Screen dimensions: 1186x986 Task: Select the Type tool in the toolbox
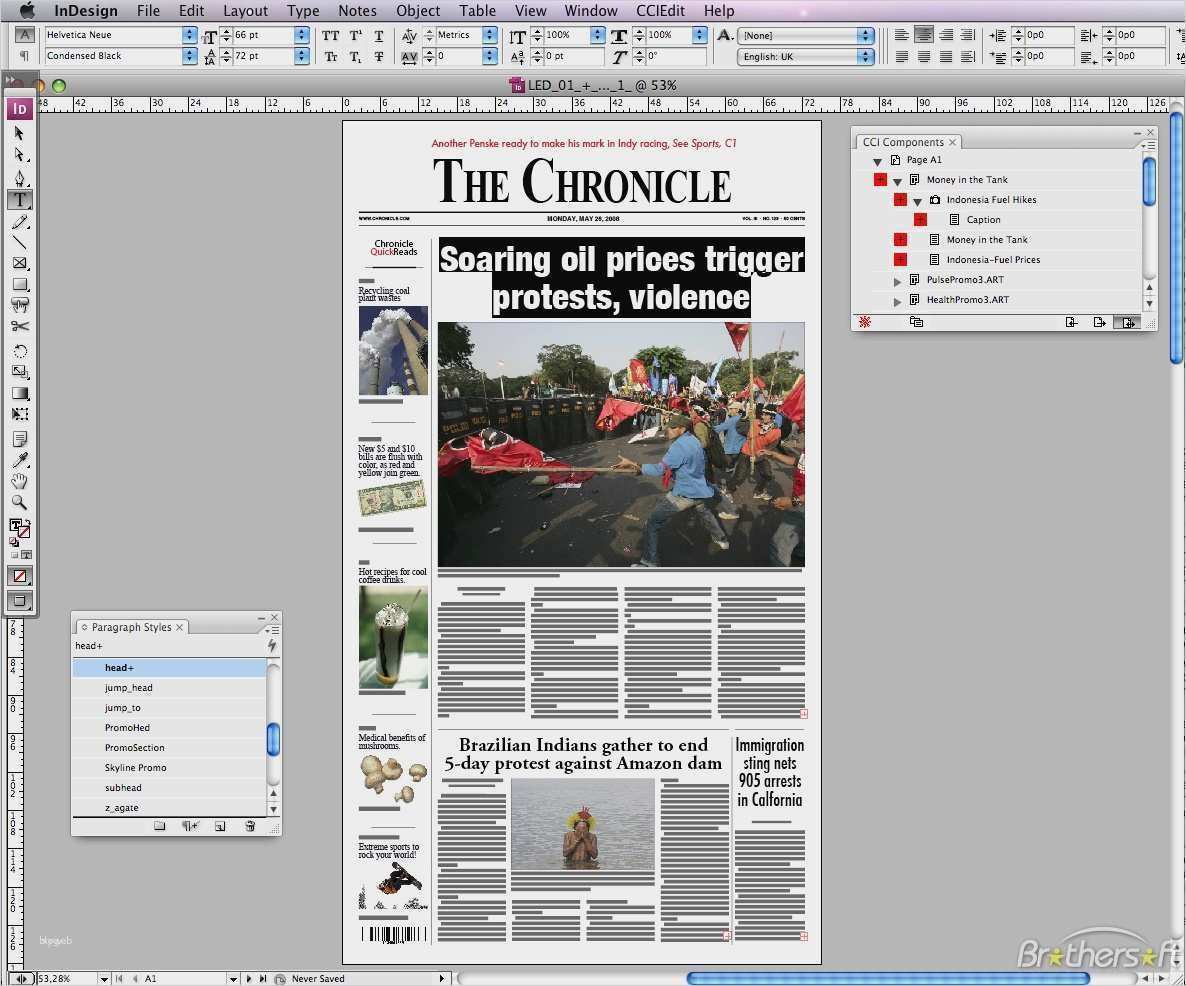click(19, 200)
